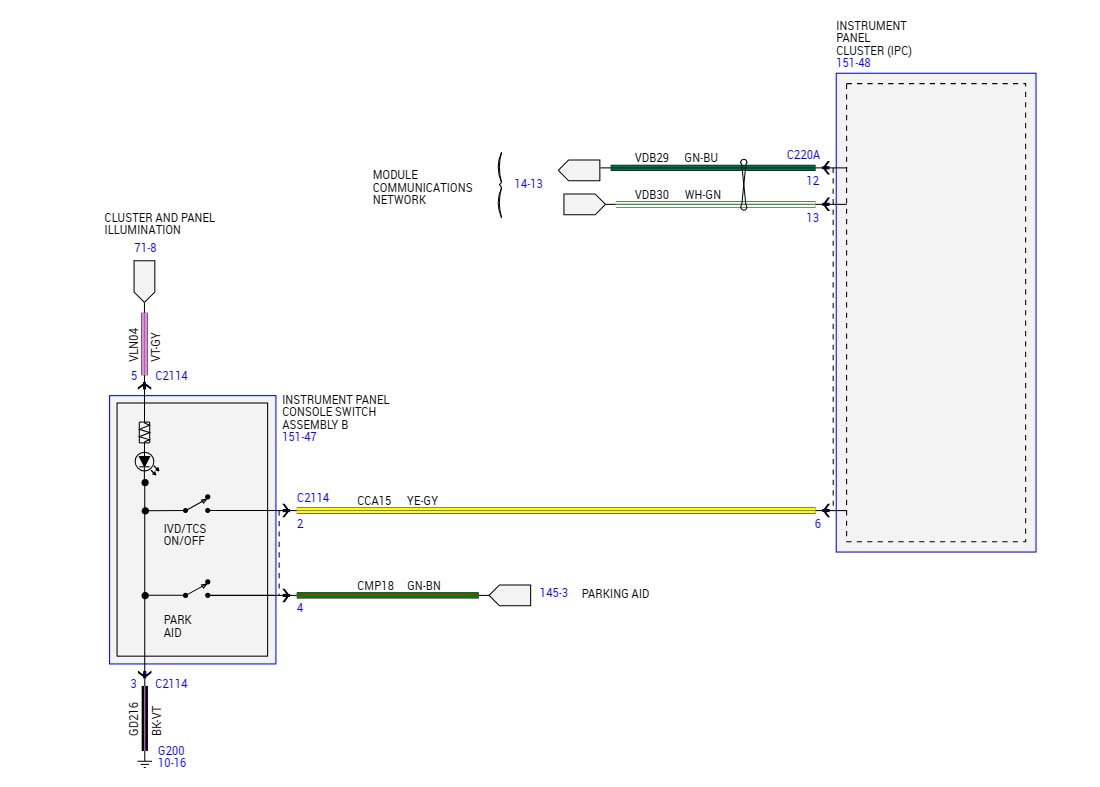
Task: Follow the 14-13 Module Communications Network link
Action: point(528,184)
